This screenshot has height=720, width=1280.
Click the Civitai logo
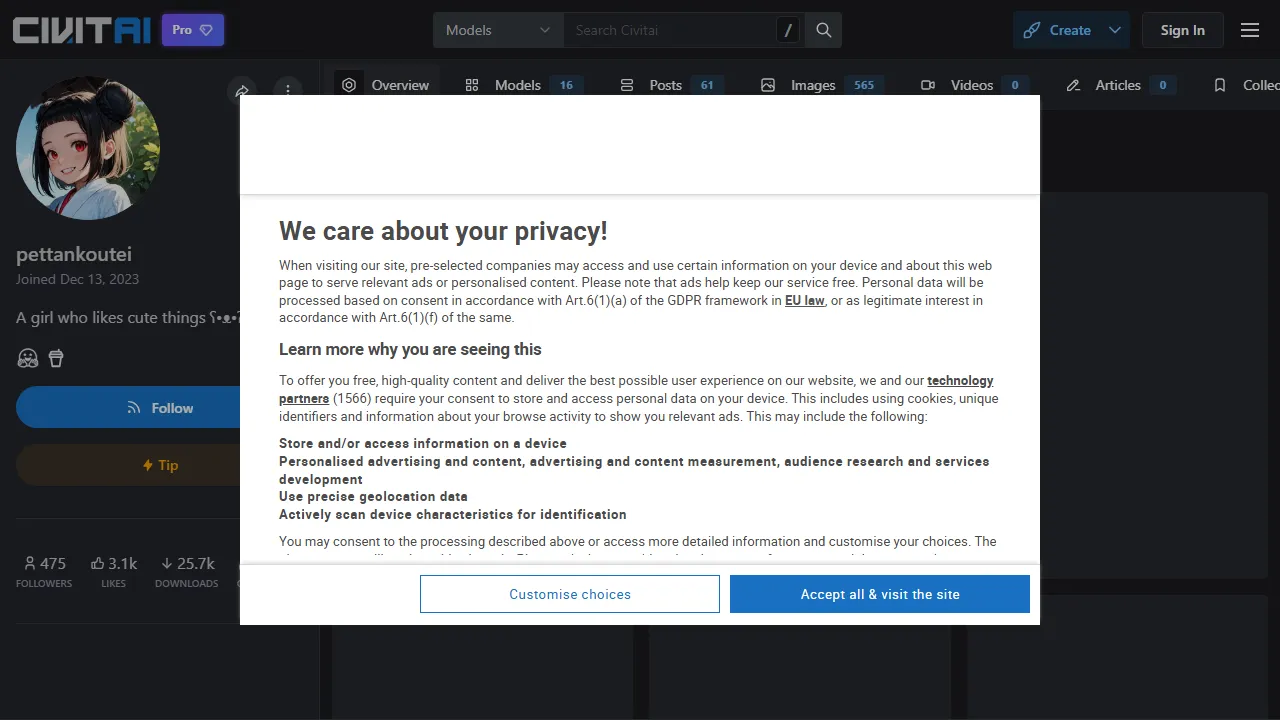coord(82,30)
